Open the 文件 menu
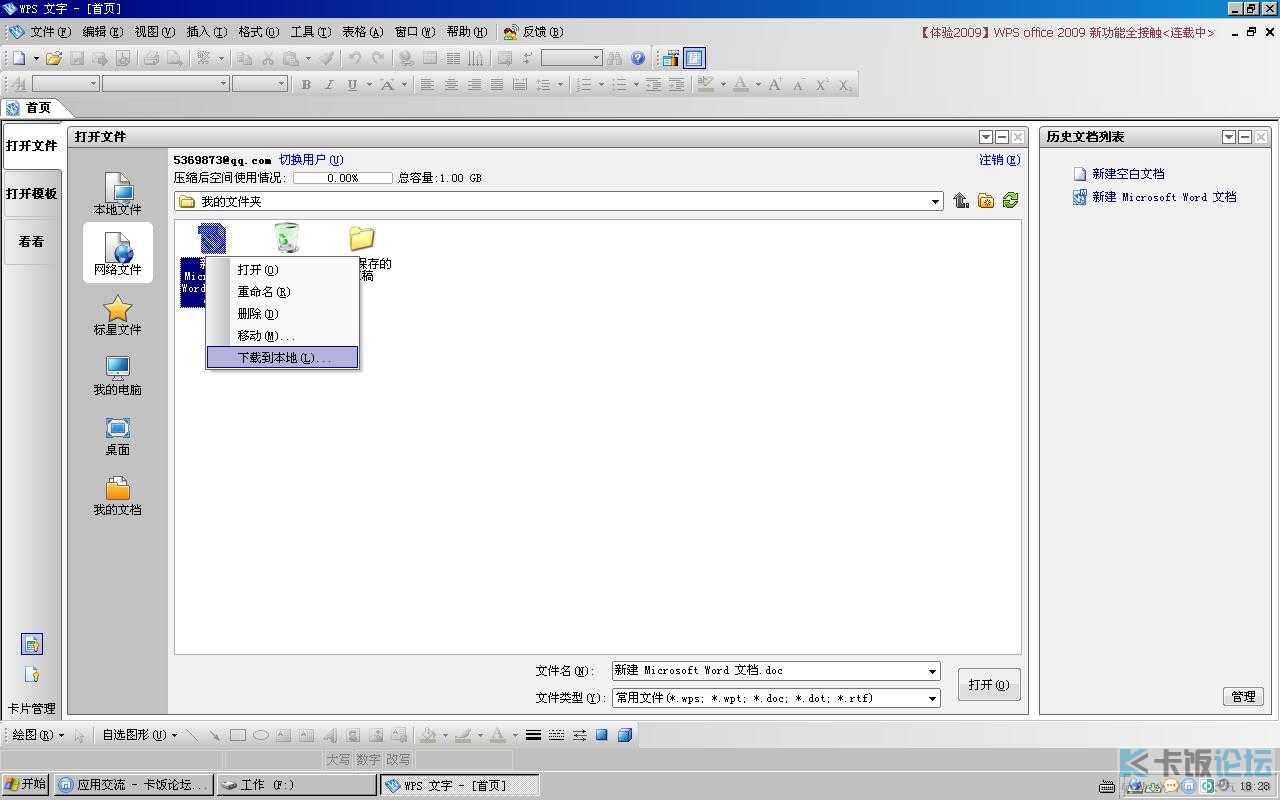This screenshot has width=1280, height=800. point(50,32)
